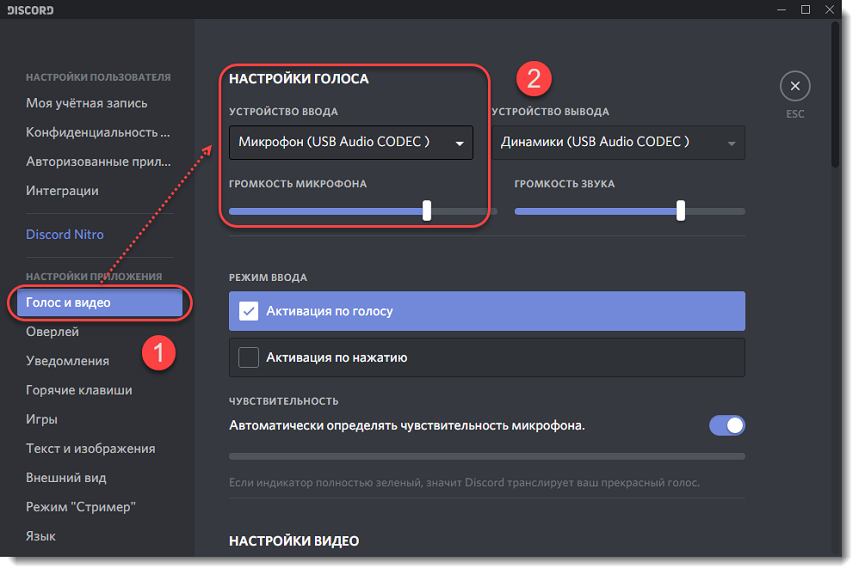Go to 'Авторизованные прил...' section
This screenshot has height=574, width=859.
click(99, 161)
